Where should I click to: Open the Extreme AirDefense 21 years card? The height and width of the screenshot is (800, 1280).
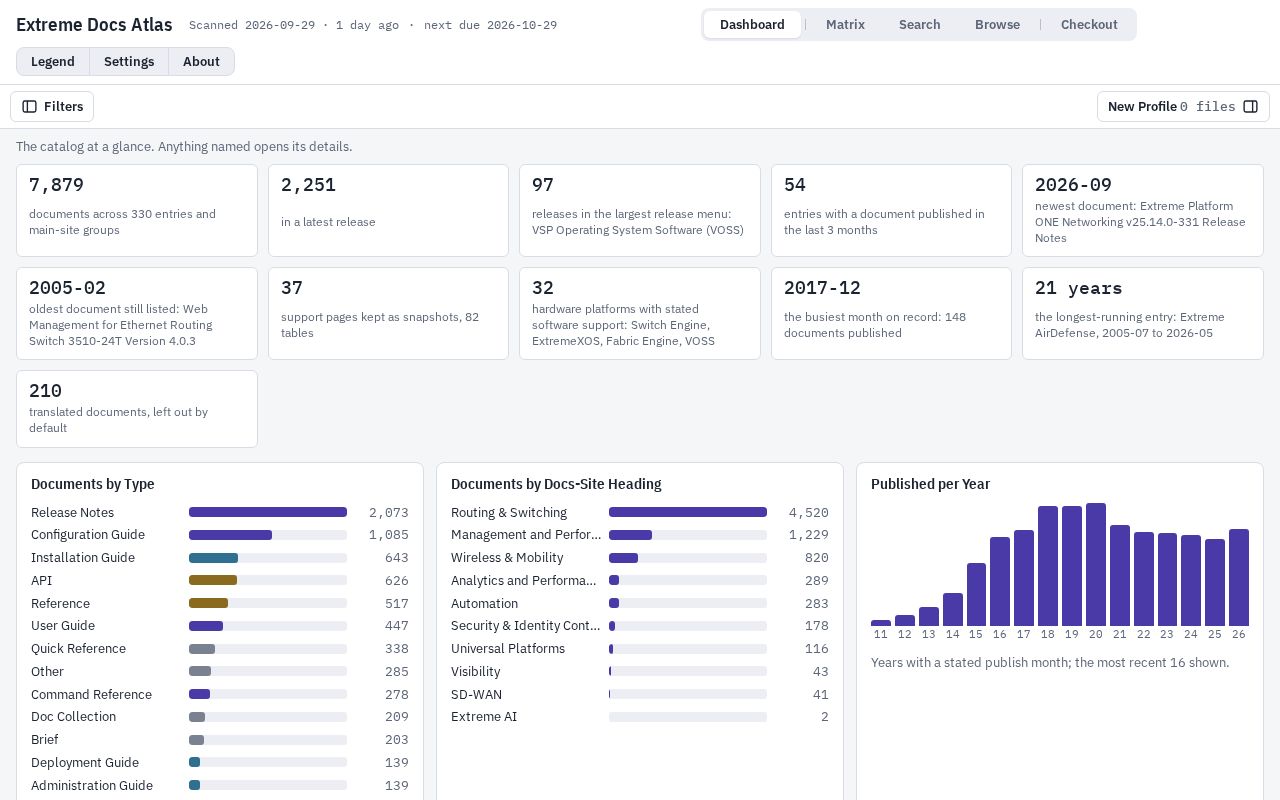1143,313
